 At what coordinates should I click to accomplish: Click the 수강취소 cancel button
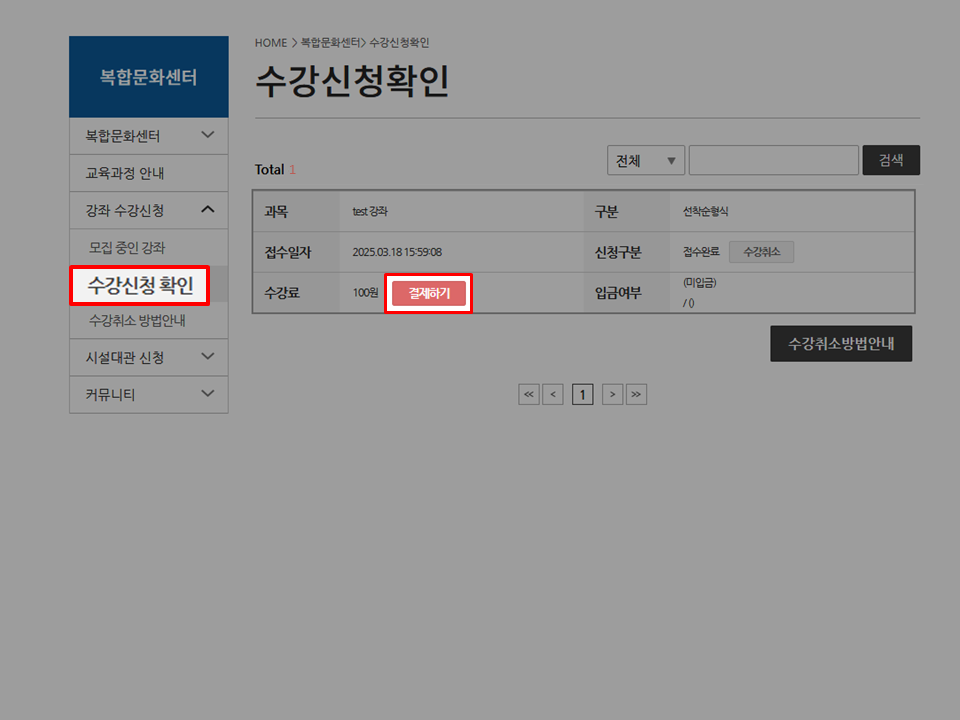click(x=761, y=252)
